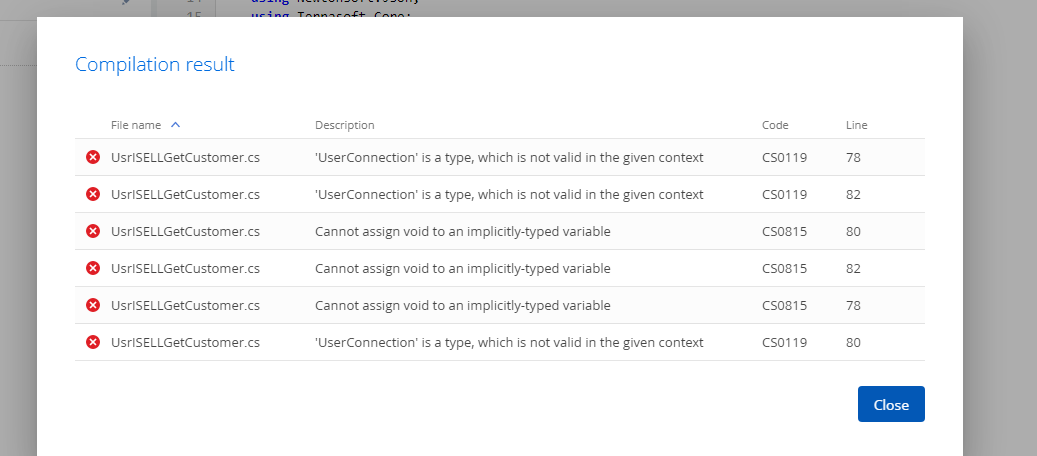Click line number 78 in CS0815 row
The height and width of the screenshot is (456, 1037).
click(853, 306)
